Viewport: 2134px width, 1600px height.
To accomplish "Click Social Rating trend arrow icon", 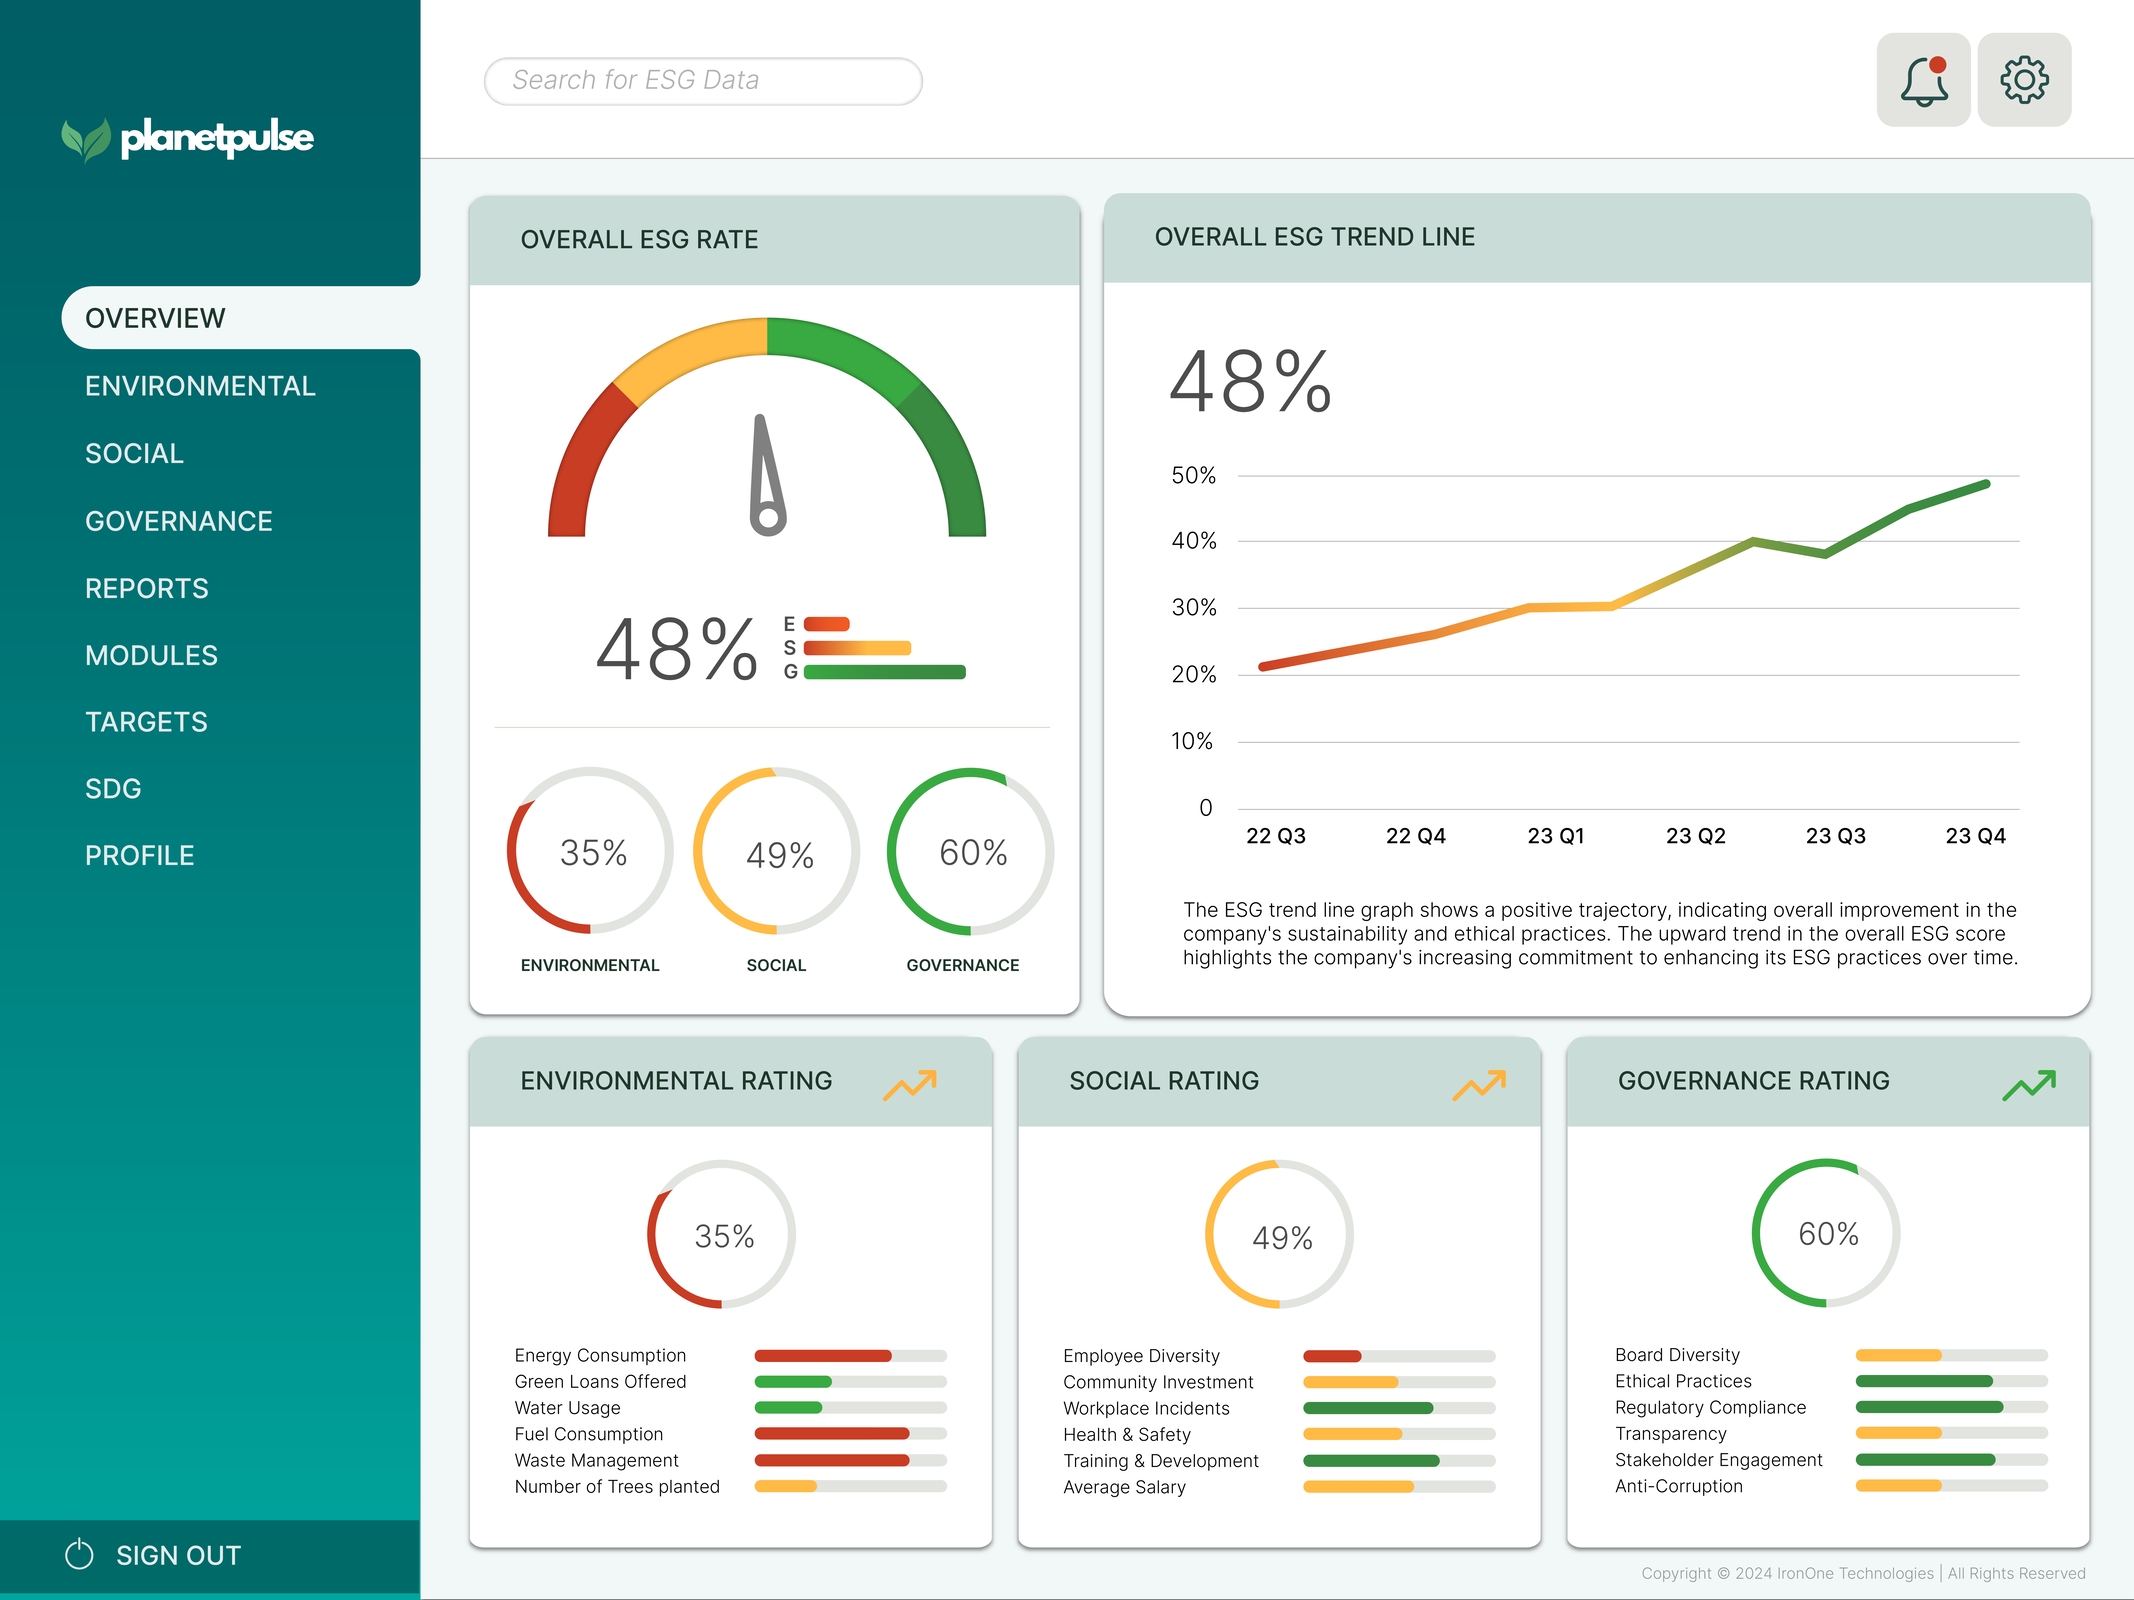I will (x=1479, y=1084).
